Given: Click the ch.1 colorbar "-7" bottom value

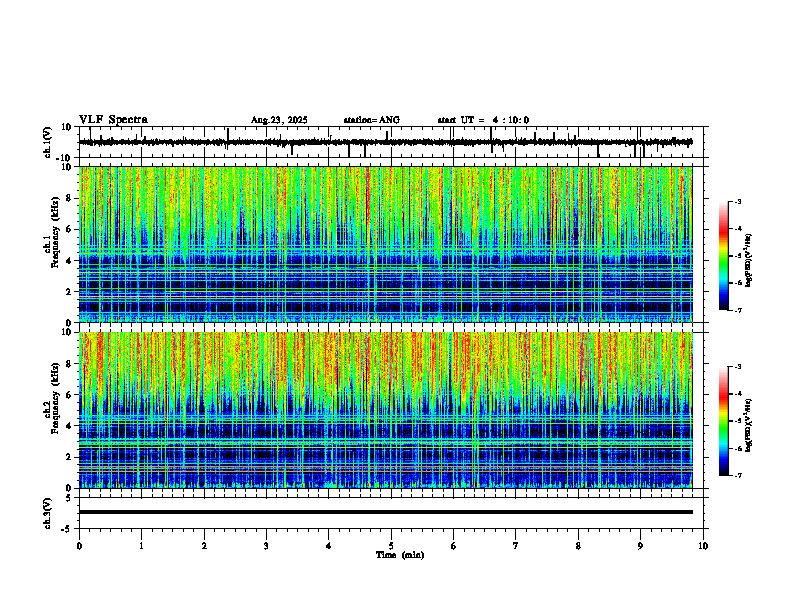Looking at the screenshot, I should [738, 310].
